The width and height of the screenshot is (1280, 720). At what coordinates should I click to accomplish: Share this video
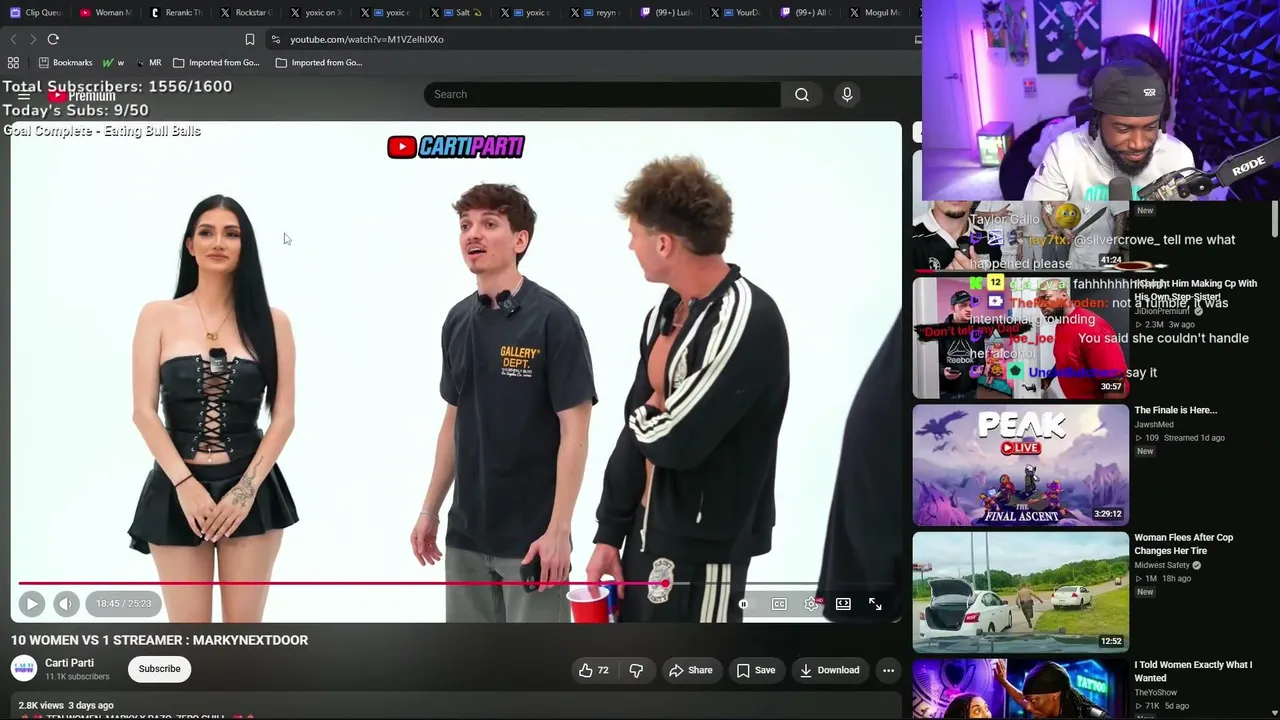point(691,670)
